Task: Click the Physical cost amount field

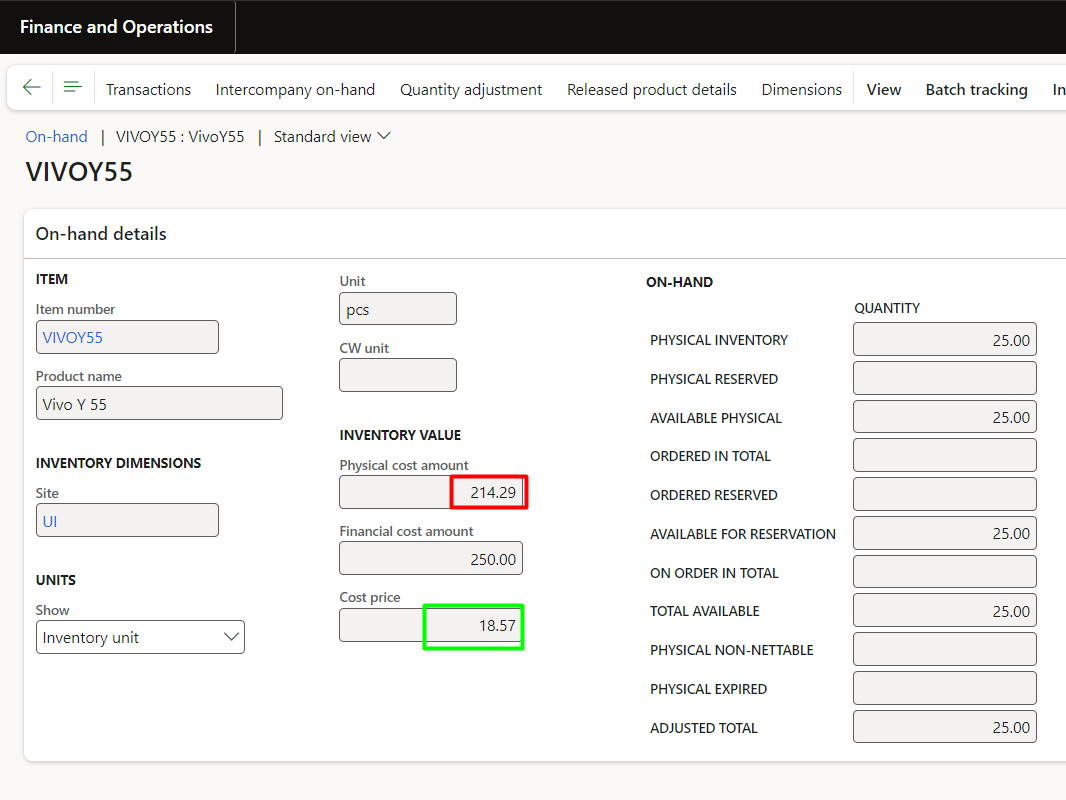Action: pos(431,493)
